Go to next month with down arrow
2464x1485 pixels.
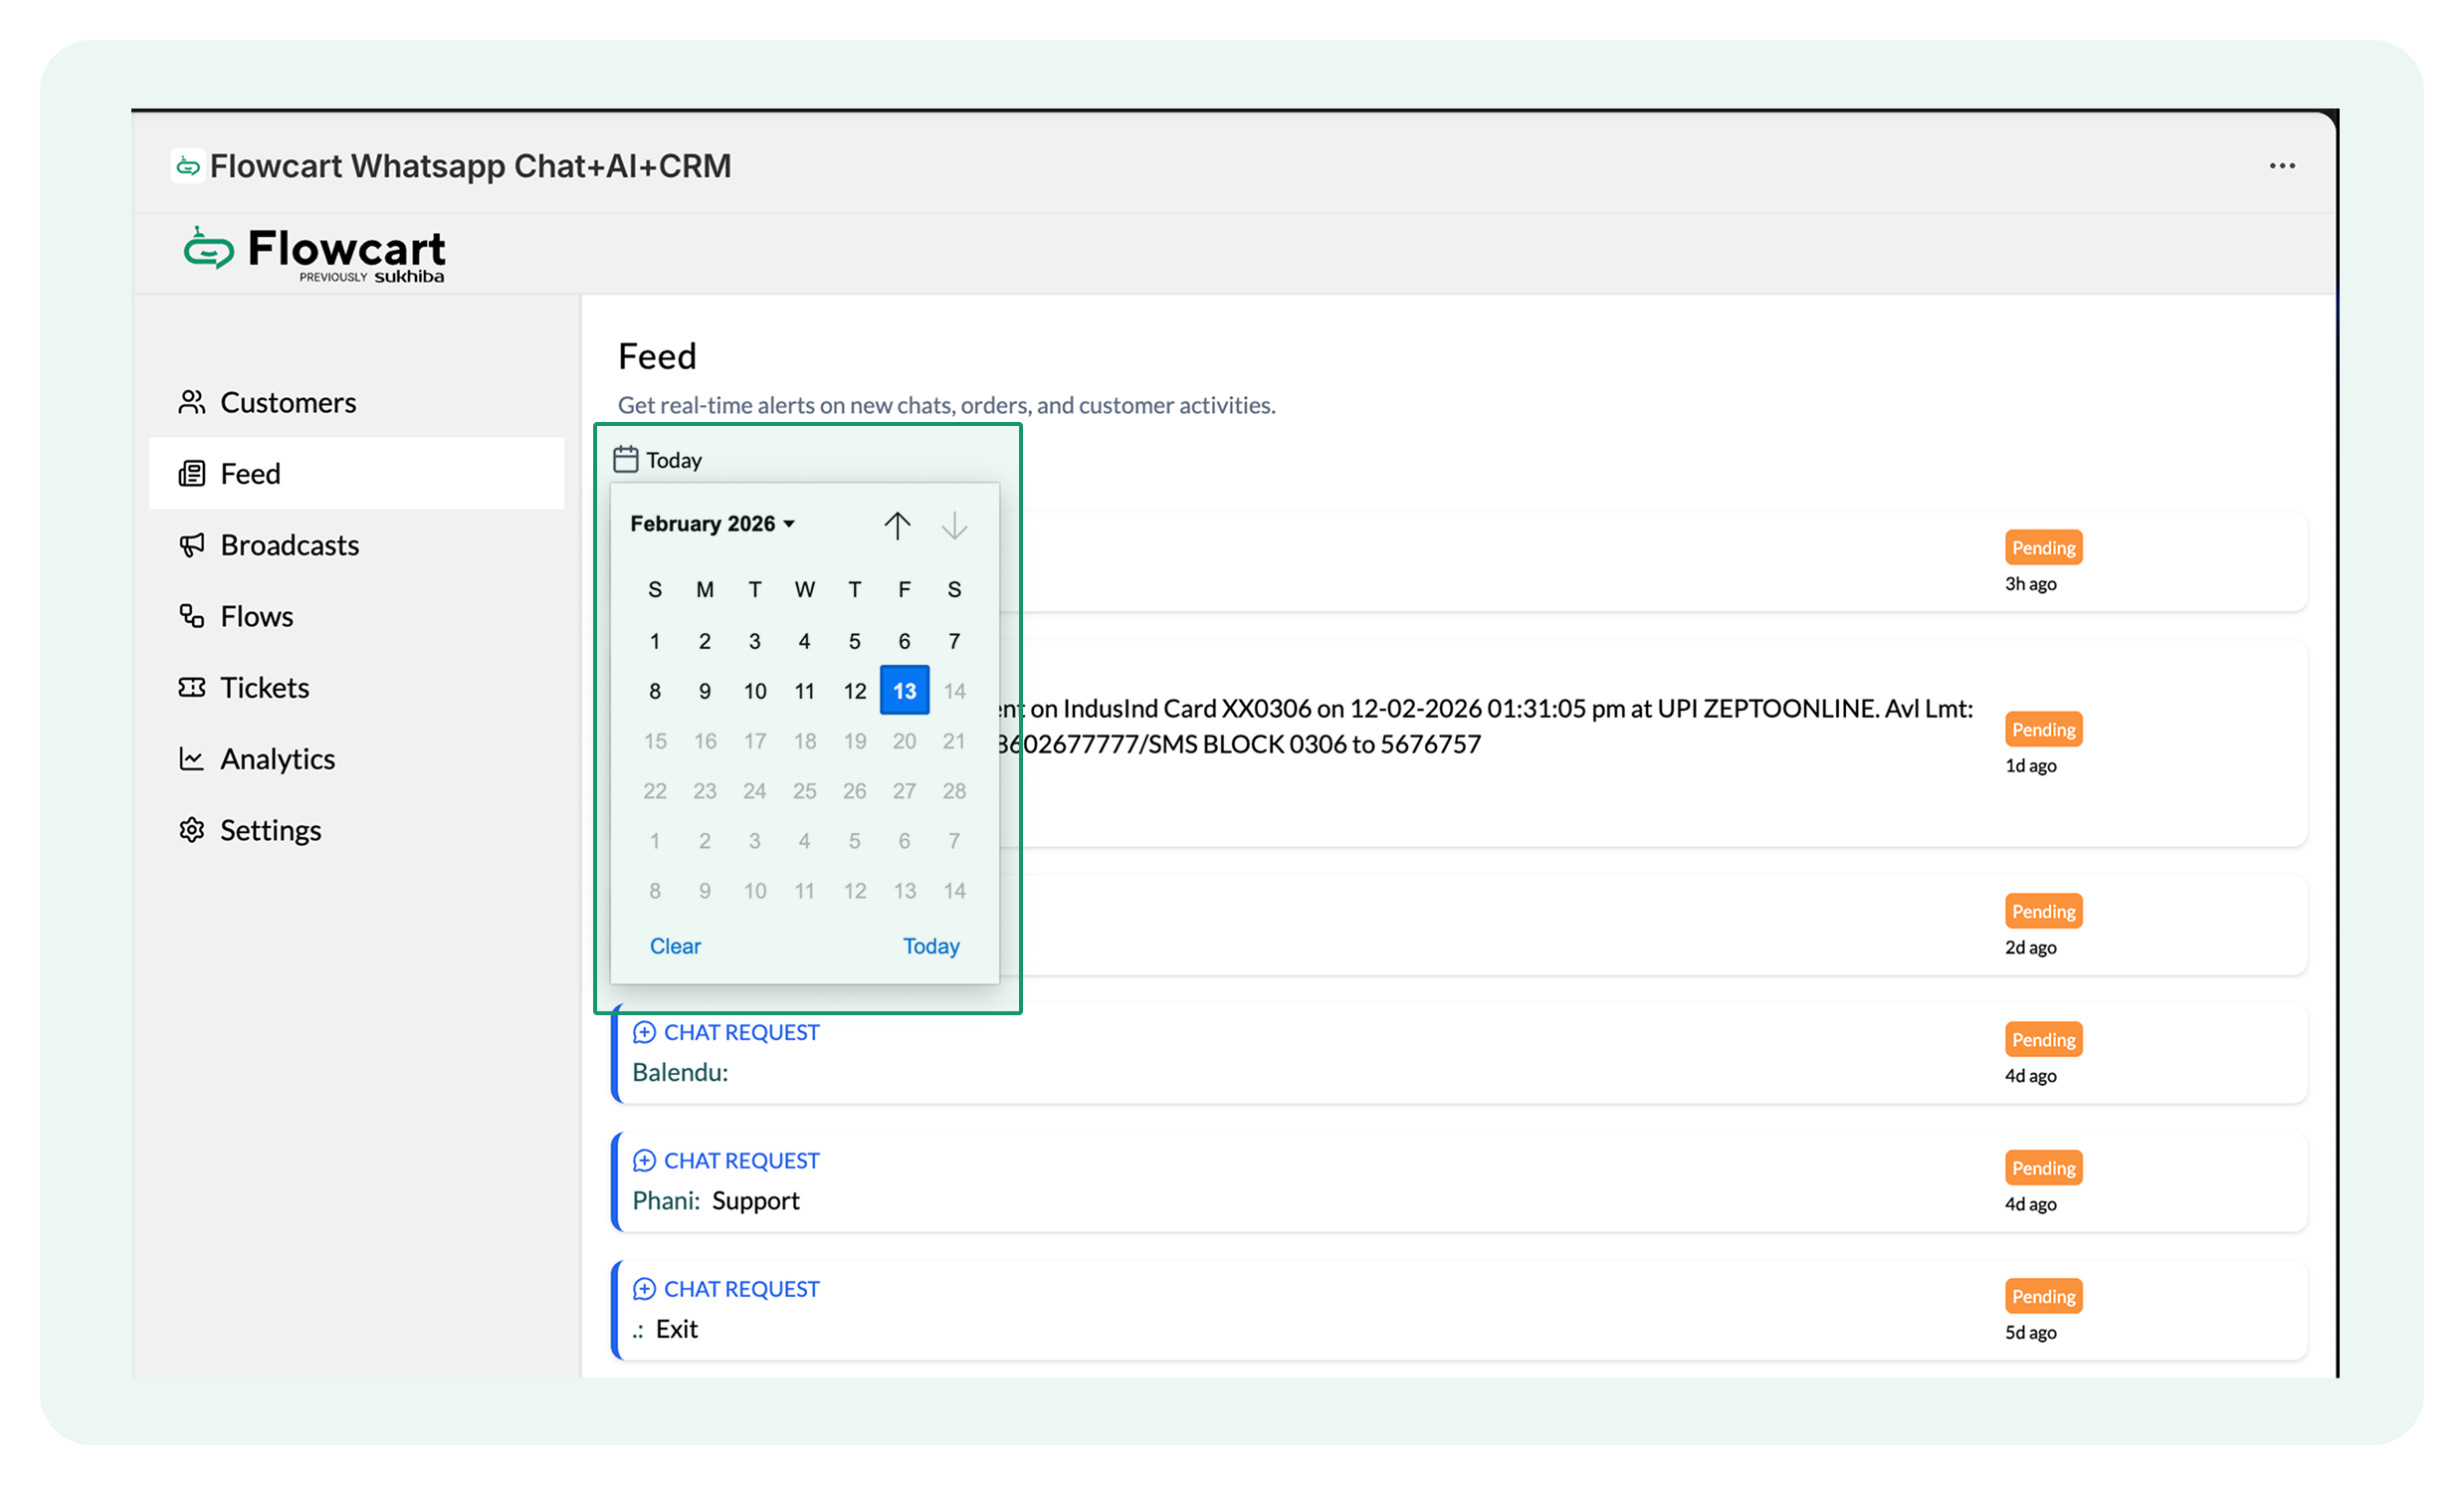pyautogui.click(x=954, y=525)
